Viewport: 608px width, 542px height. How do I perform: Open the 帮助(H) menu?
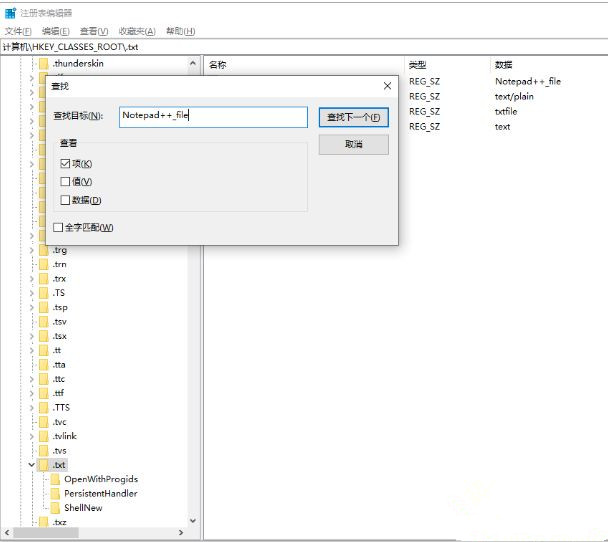[180, 31]
